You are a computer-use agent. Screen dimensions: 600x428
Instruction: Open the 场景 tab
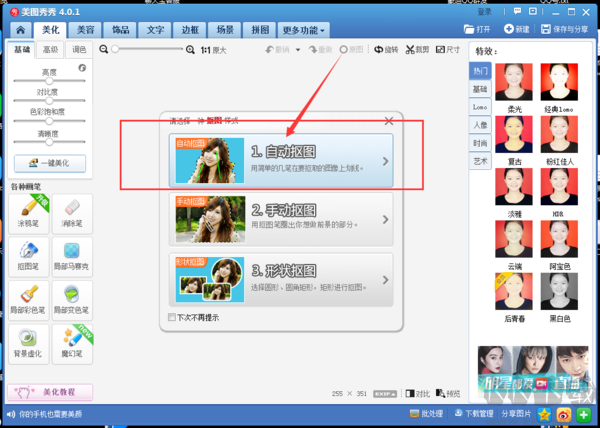click(x=225, y=30)
